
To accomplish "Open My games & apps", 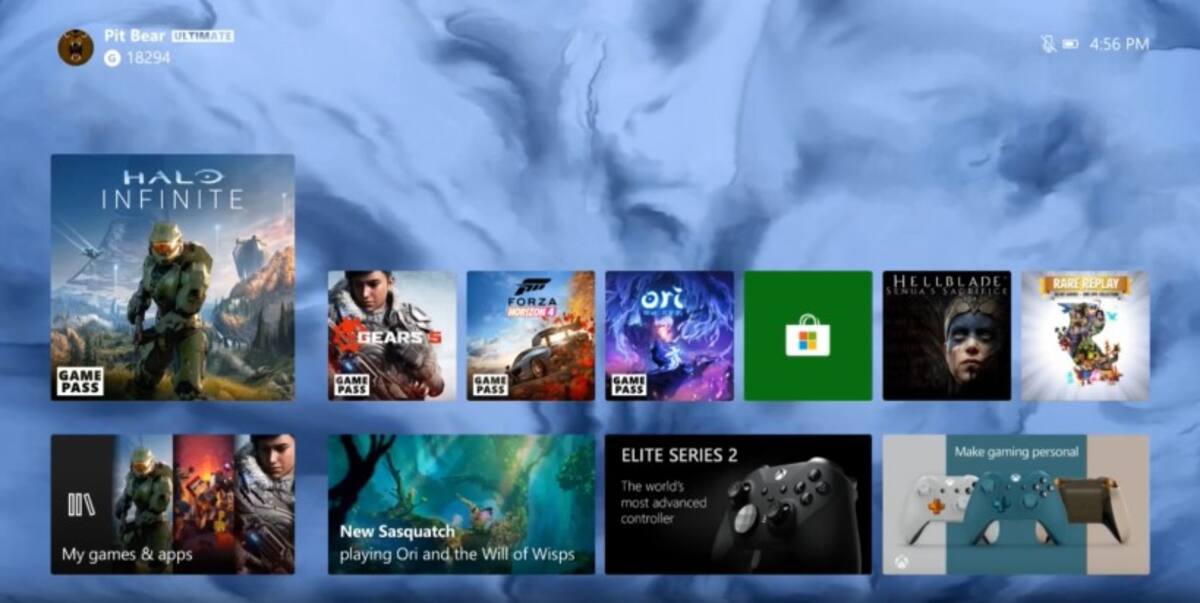I will click(x=173, y=504).
